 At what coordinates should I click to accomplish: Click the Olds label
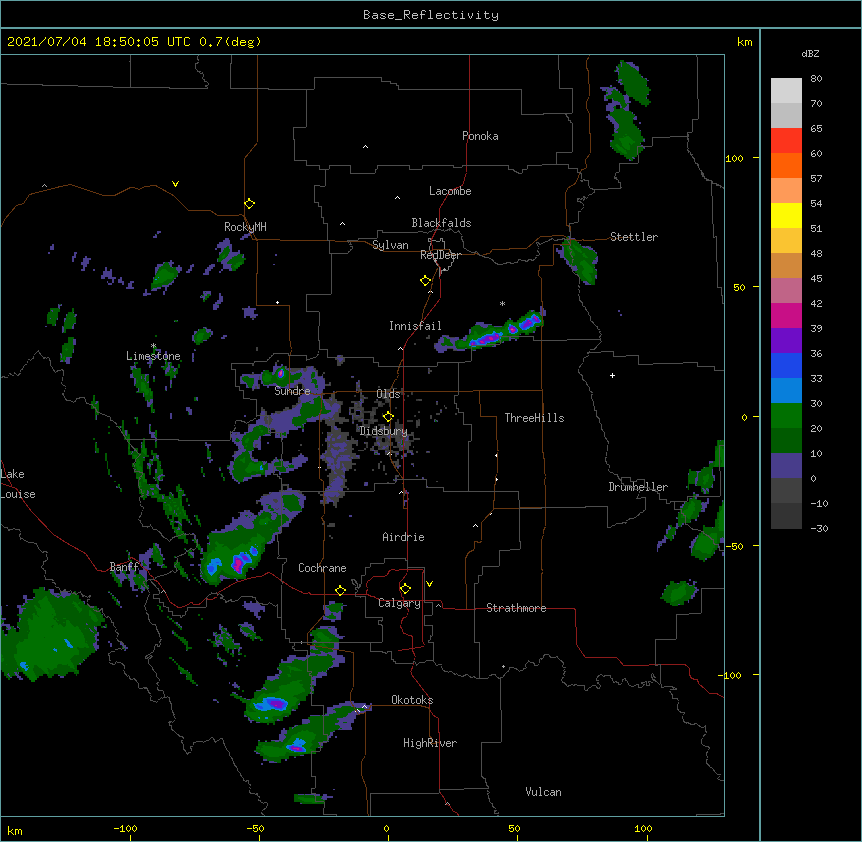[388, 394]
